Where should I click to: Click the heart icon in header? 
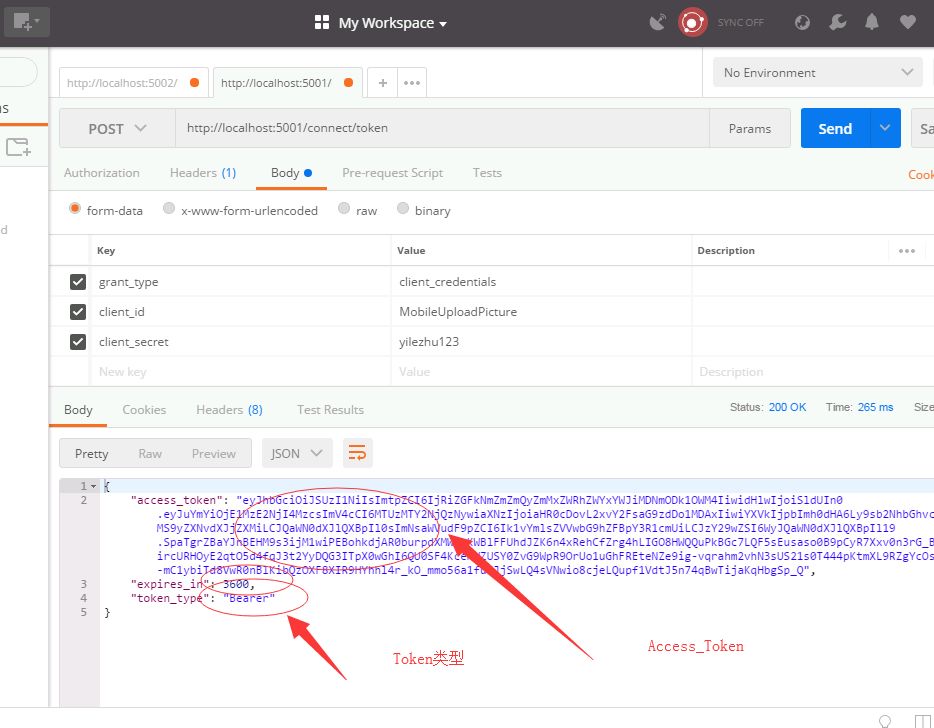(x=907, y=22)
